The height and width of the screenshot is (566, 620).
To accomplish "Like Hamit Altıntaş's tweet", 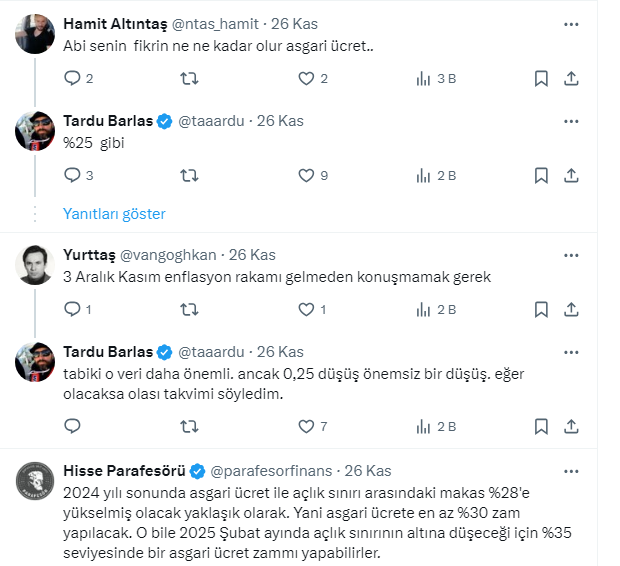I will point(306,78).
